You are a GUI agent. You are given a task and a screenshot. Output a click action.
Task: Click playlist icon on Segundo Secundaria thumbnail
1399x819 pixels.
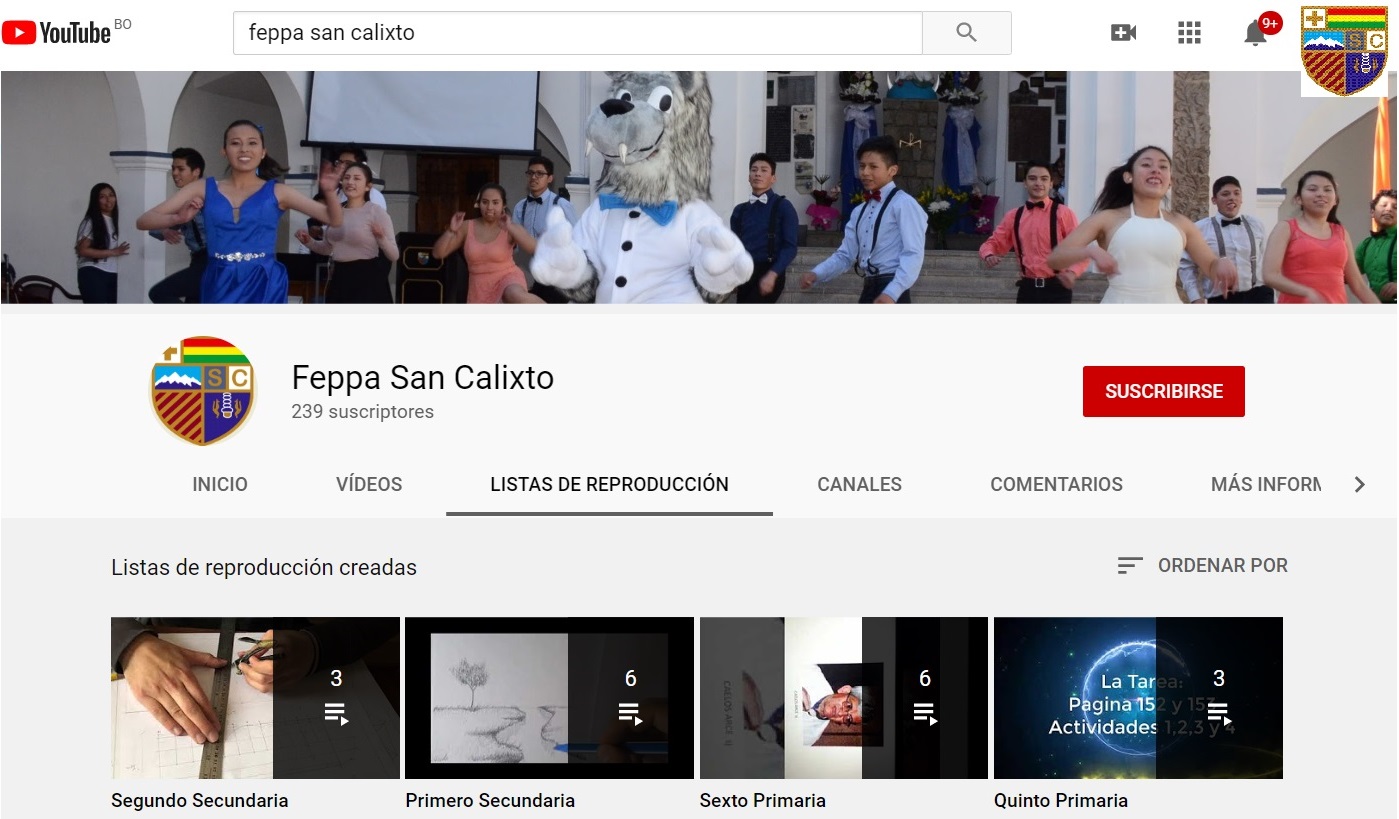click(336, 713)
